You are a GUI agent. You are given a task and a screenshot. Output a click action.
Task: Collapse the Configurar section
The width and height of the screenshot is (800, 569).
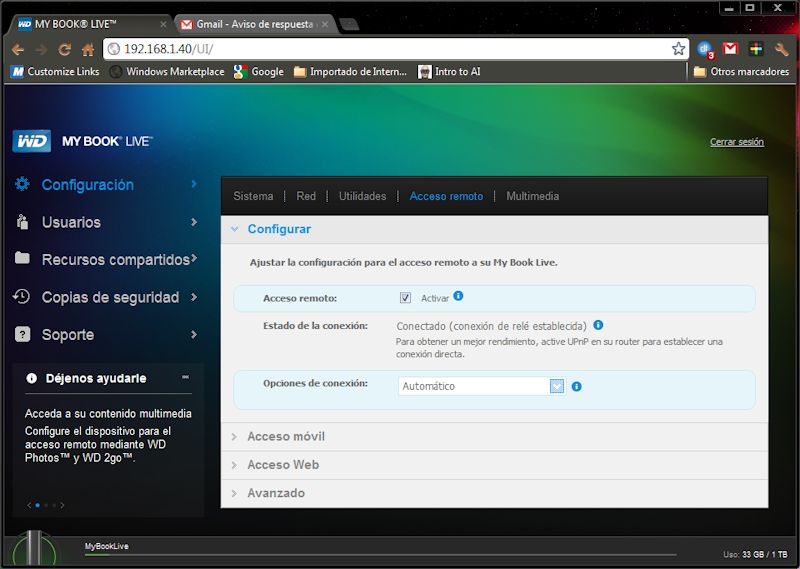pyautogui.click(x=235, y=229)
